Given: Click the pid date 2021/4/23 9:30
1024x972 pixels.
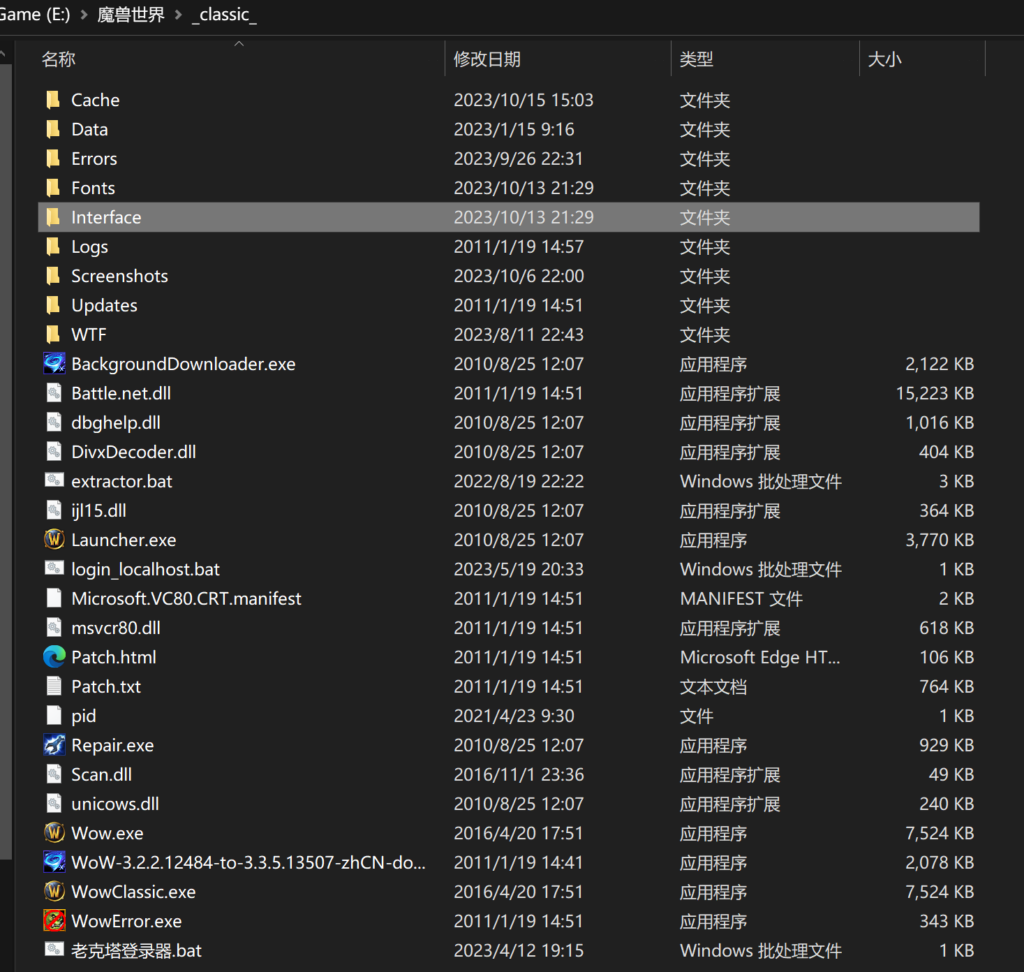Looking at the screenshot, I should (514, 716).
